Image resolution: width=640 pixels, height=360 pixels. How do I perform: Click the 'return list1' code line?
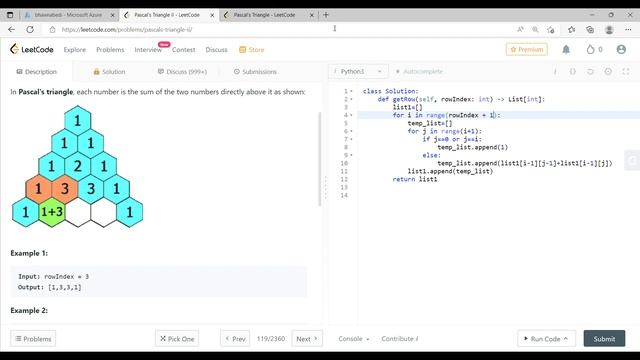coord(415,179)
